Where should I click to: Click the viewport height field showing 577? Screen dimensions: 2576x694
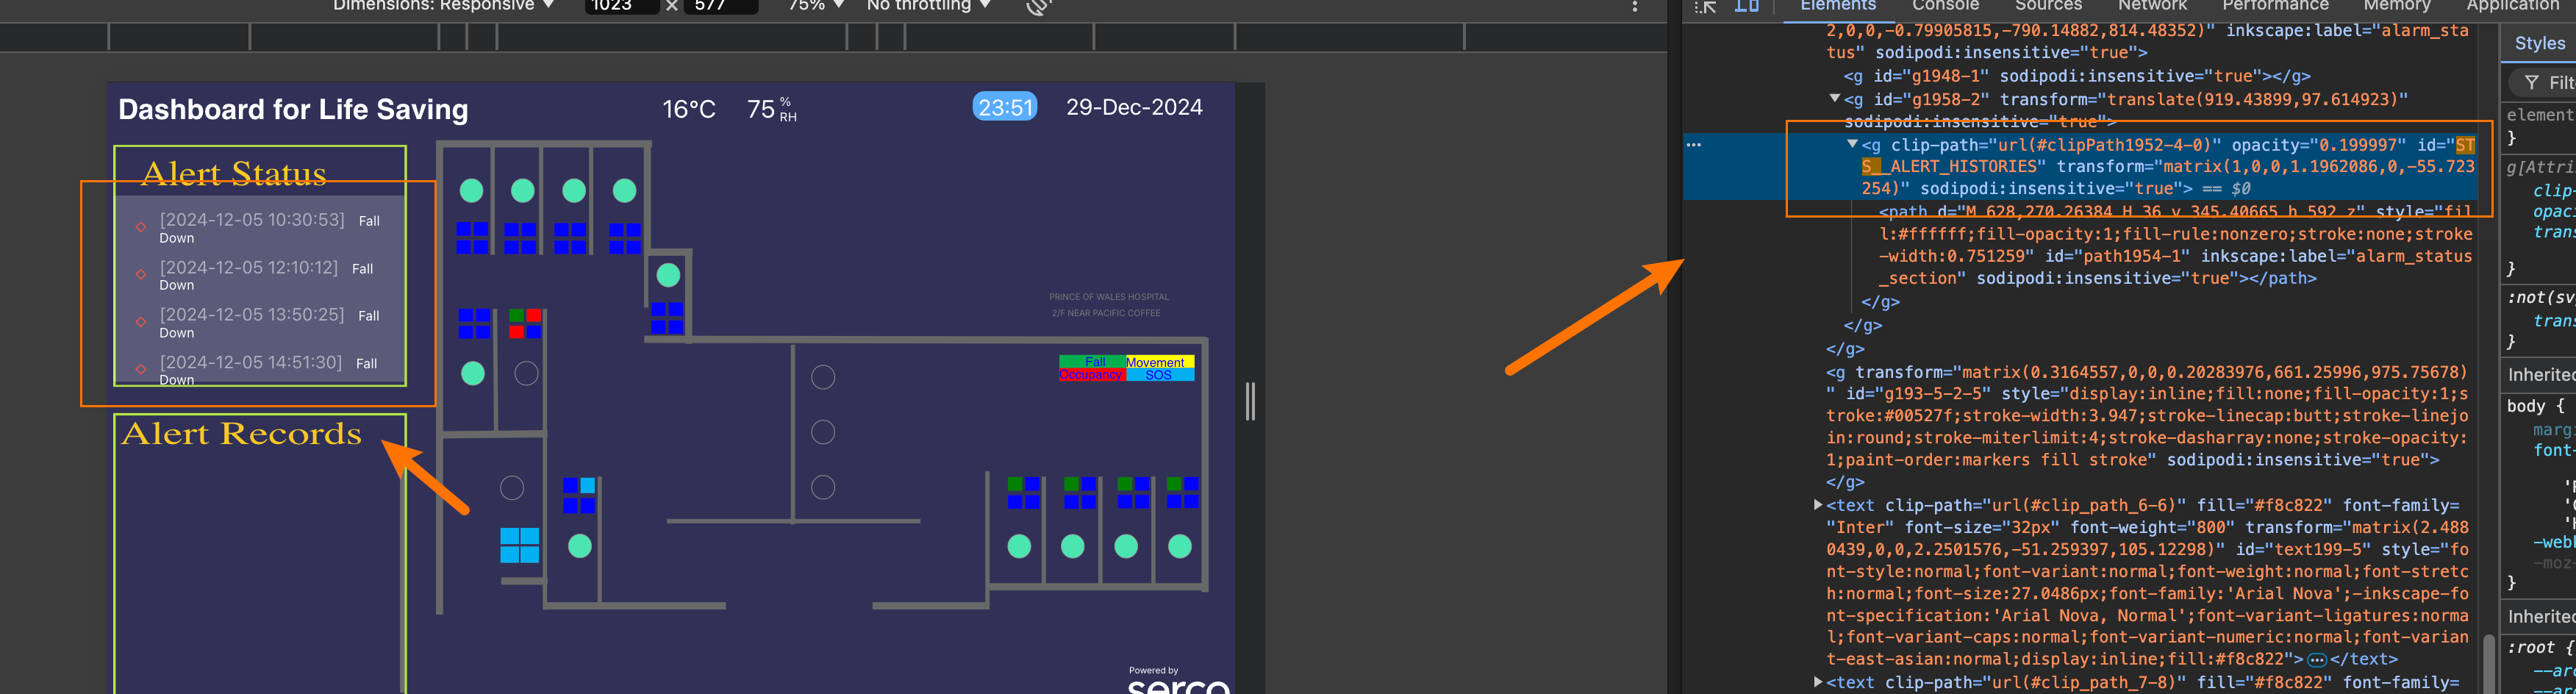point(720,6)
